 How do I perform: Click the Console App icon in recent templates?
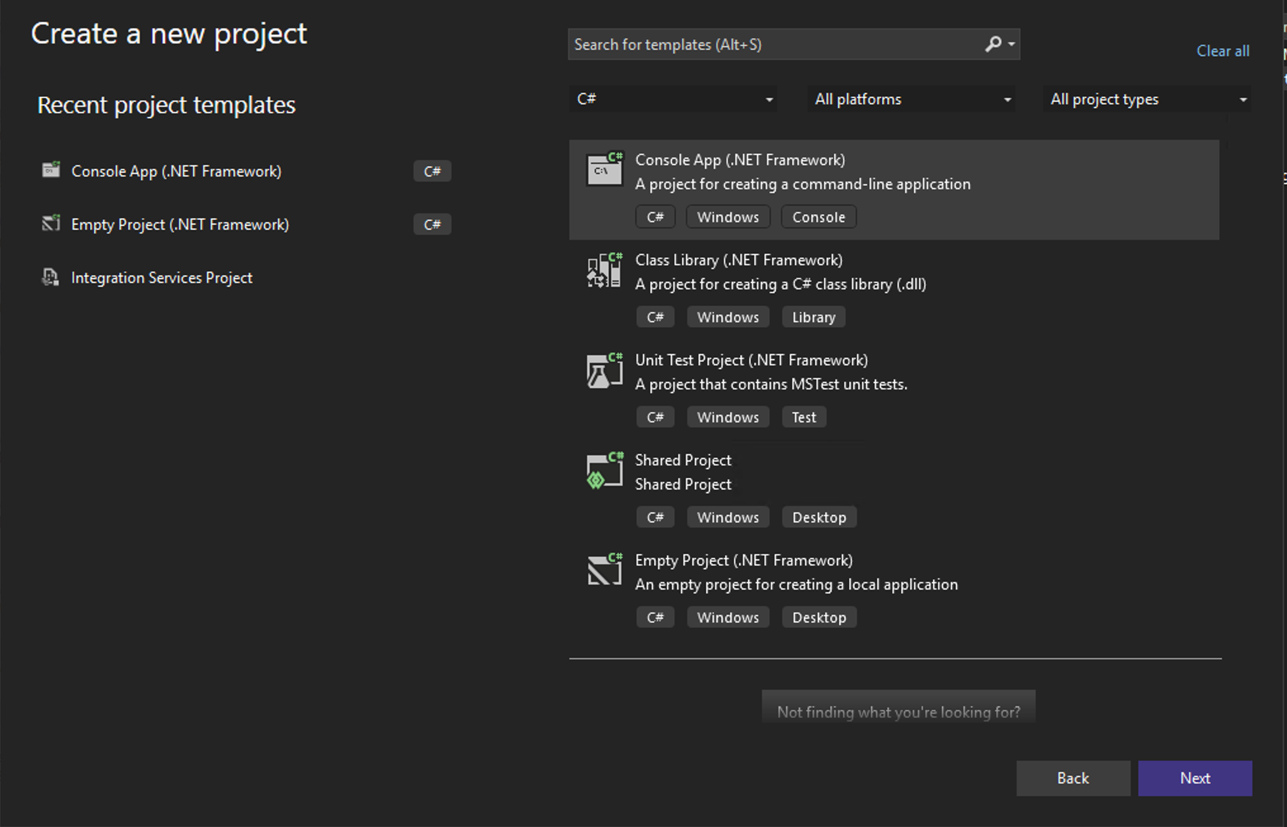point(50,170)
